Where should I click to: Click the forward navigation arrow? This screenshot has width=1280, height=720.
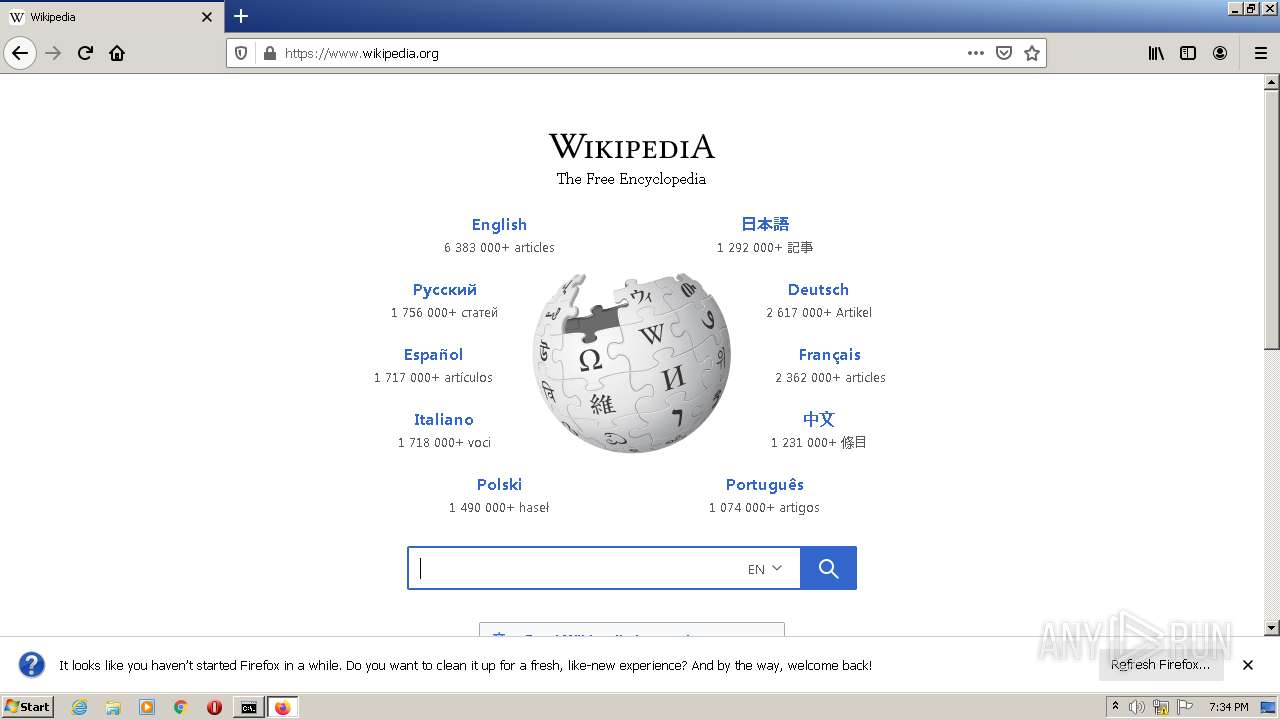point(53,53)
